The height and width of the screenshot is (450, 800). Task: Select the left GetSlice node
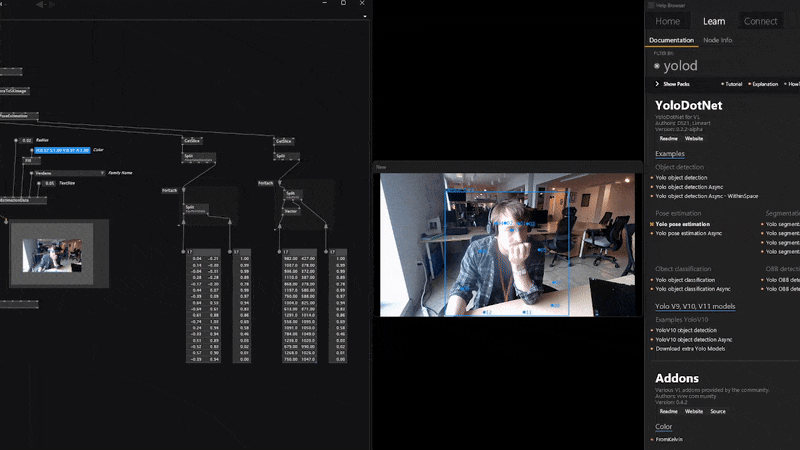tap(192, 140)
